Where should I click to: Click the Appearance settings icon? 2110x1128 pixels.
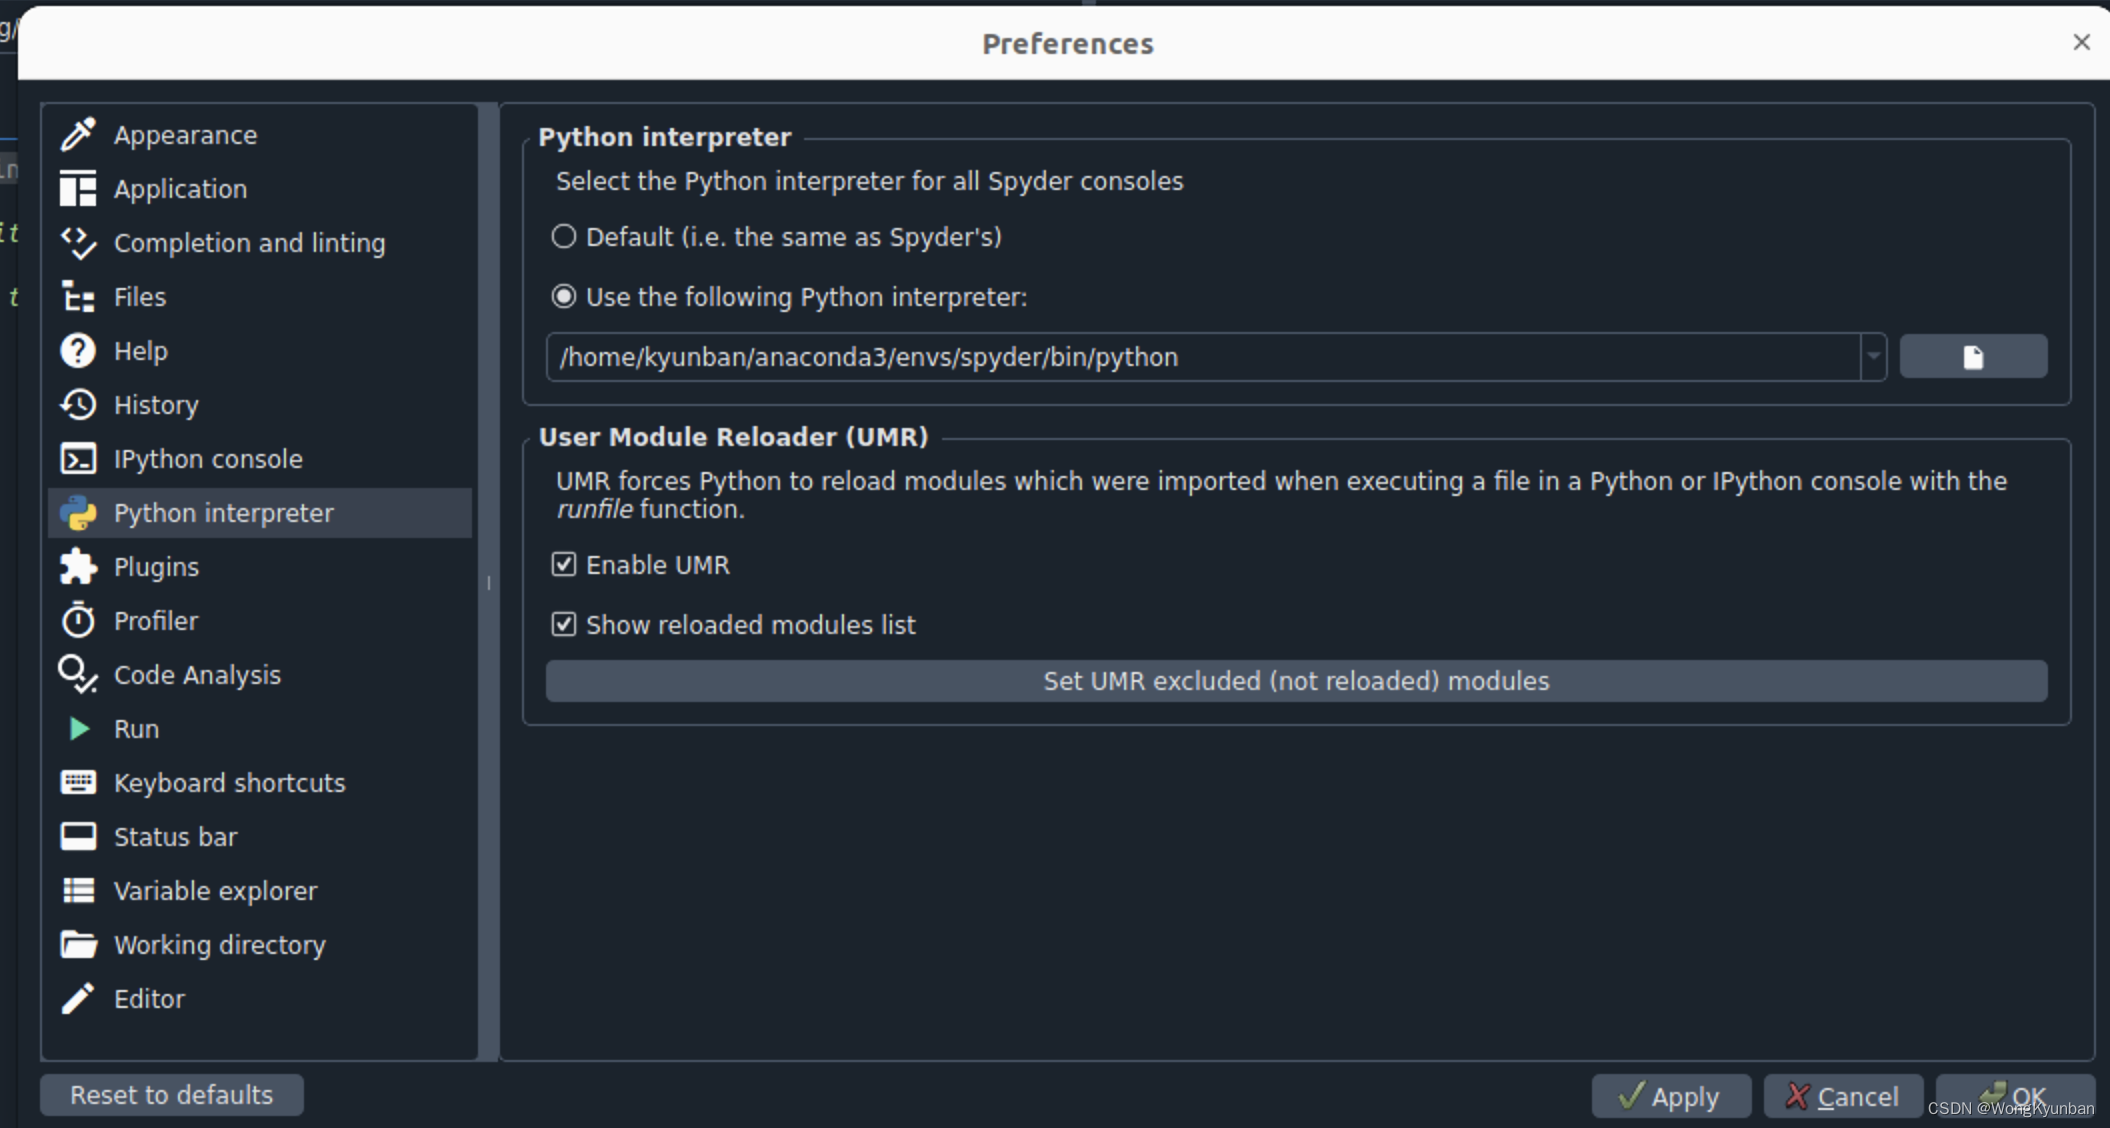click(78, 134)
